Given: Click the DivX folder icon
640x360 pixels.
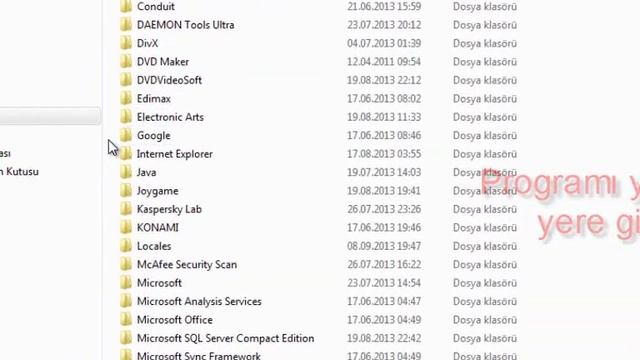Looking at the screenshot, I should [126, 43].
